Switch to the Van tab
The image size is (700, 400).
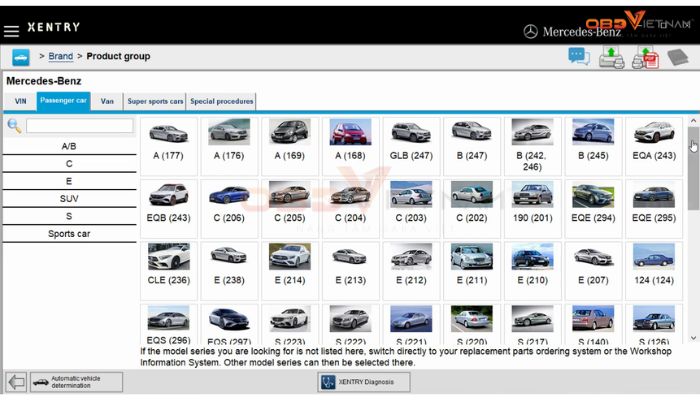pyautogui.click(x=107, y=101)
